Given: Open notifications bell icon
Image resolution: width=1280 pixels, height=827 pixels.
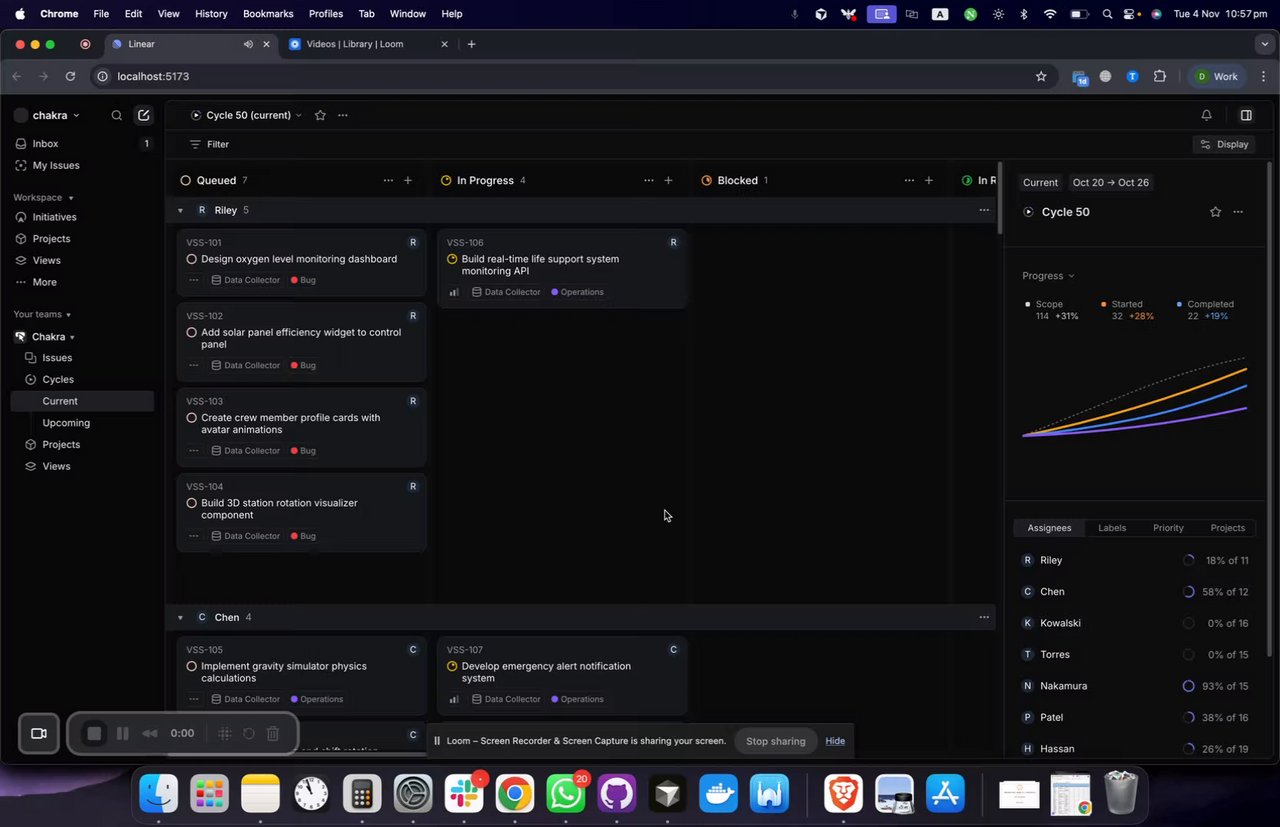Looking at the screenshot, I should [x=1207, y=115].
